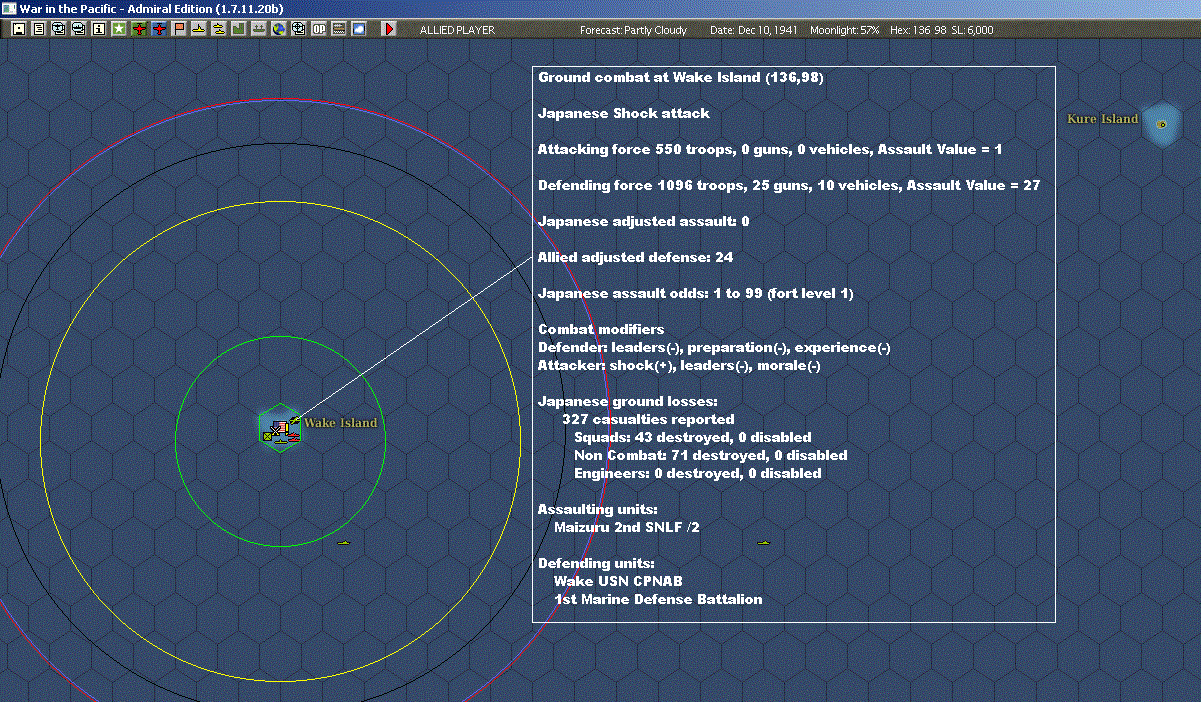Viewport: 1201px width, 702px height.
Task: Open the cloud weather icon
Action: coord(359,29)
